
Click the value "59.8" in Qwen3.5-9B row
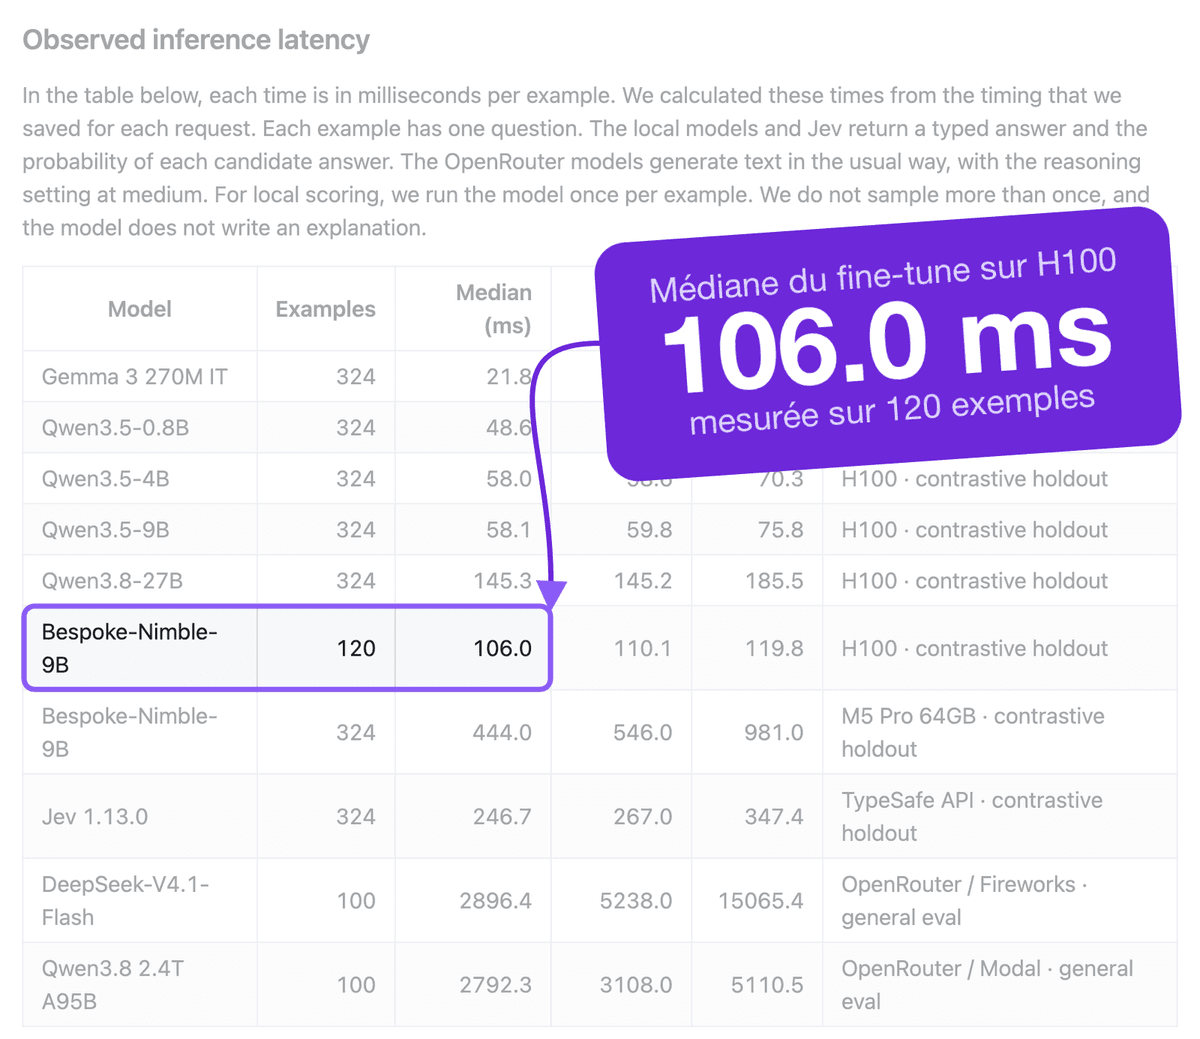[649, 530]
